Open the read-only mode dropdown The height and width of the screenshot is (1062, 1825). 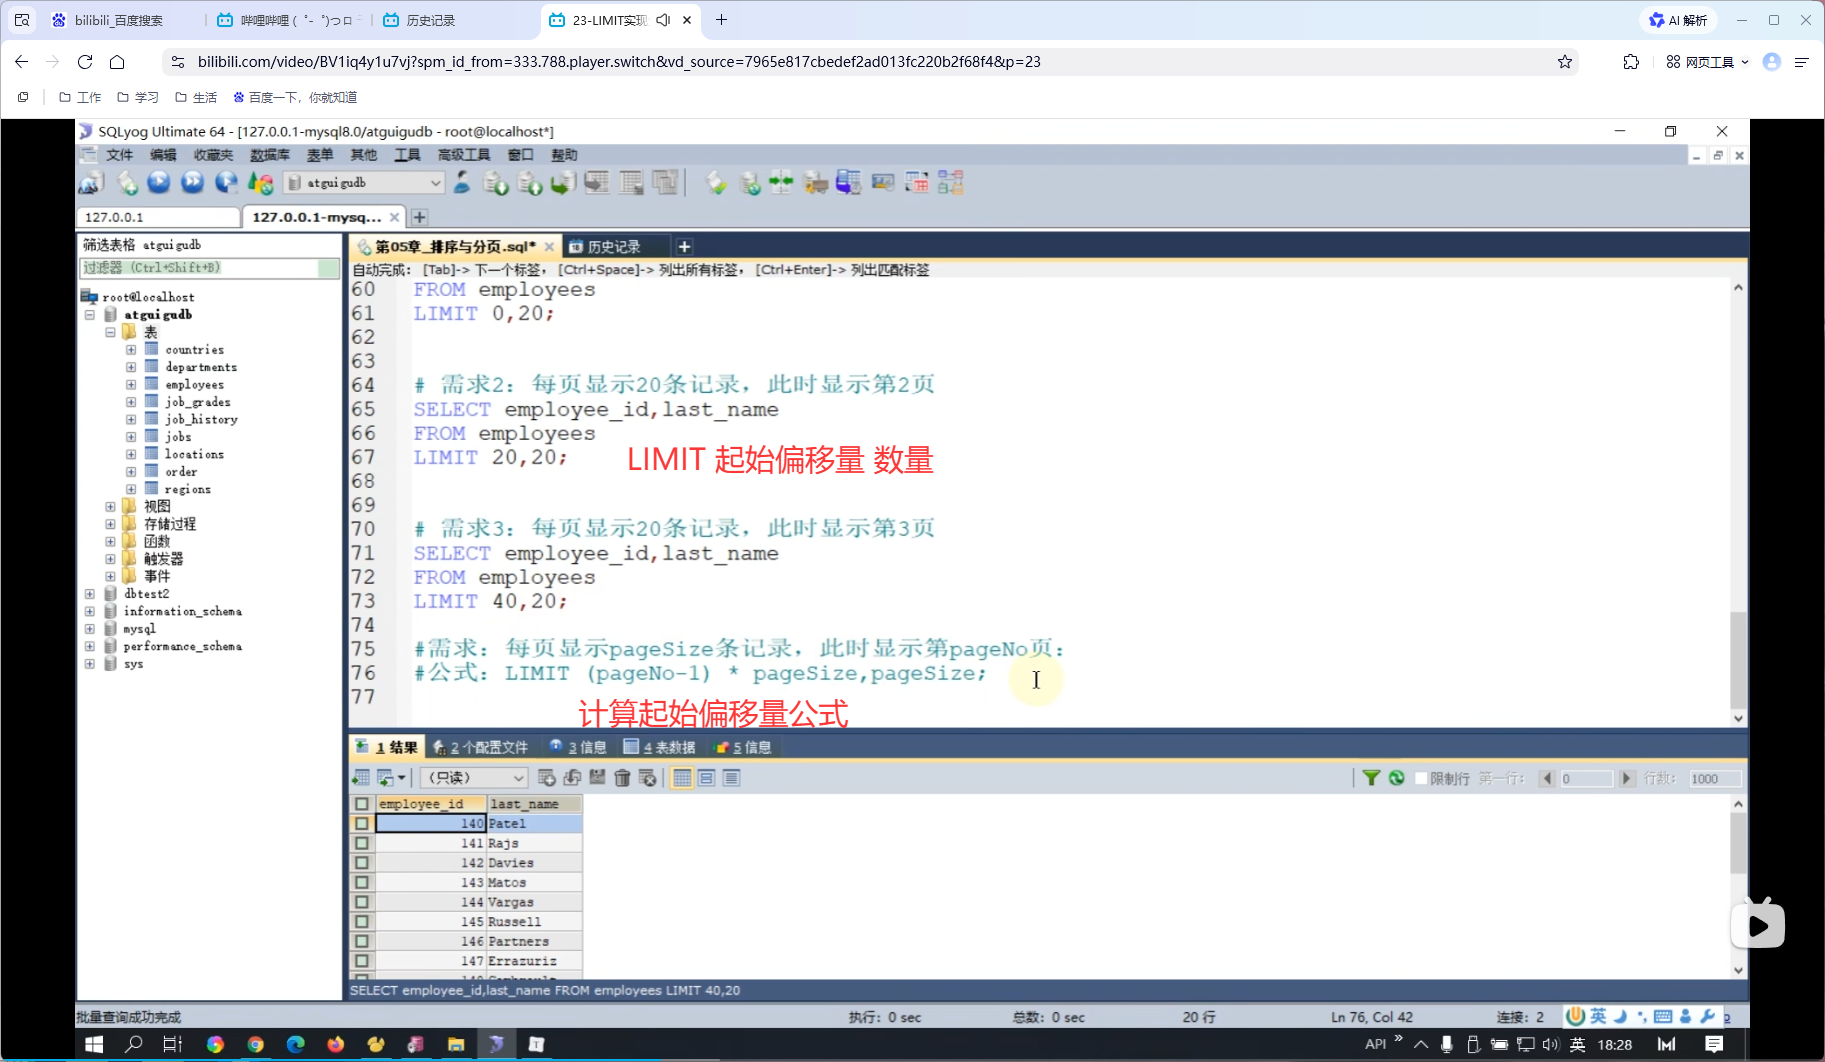474,778
